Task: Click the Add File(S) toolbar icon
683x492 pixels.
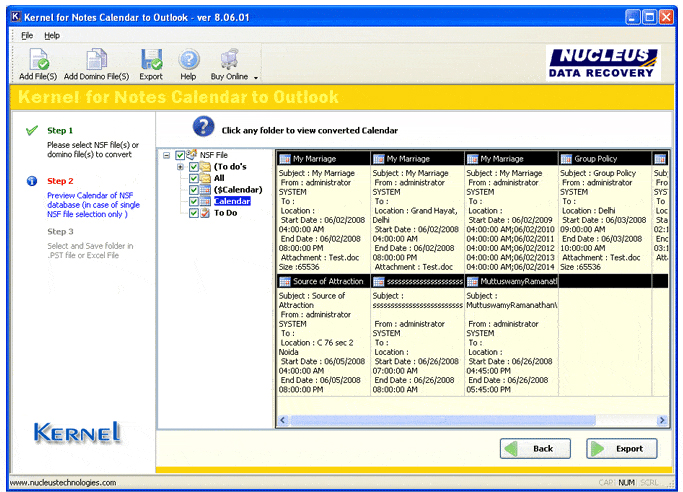Action: (39, 60)
